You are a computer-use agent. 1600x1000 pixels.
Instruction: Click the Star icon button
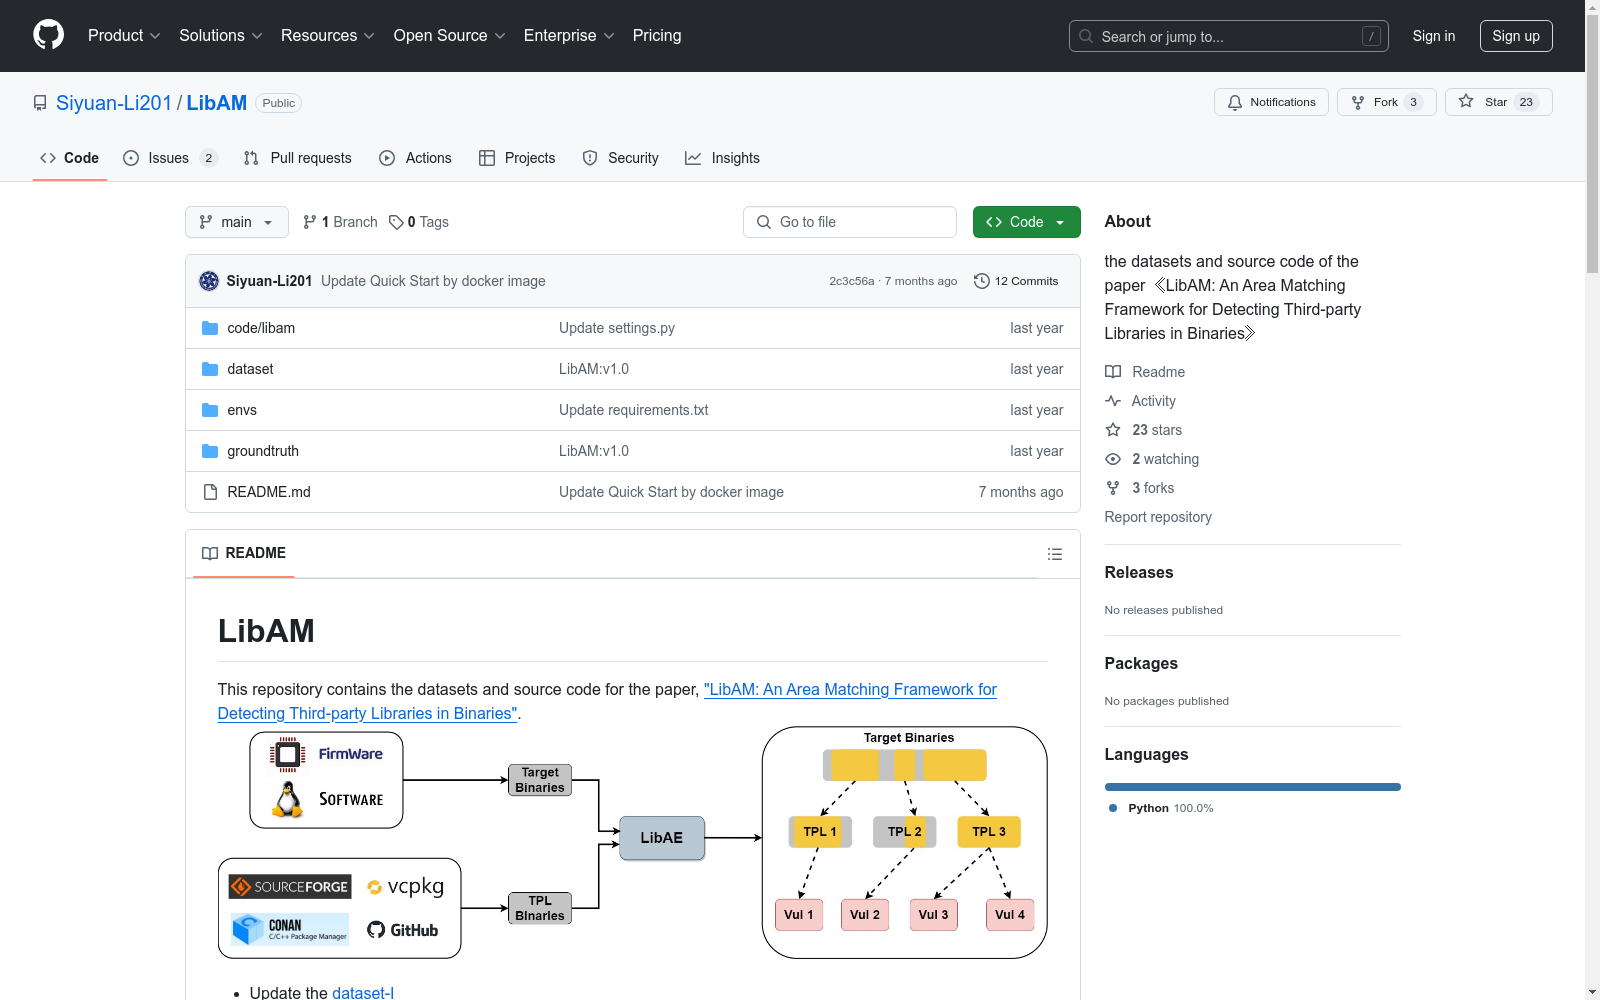(1466, 102)
